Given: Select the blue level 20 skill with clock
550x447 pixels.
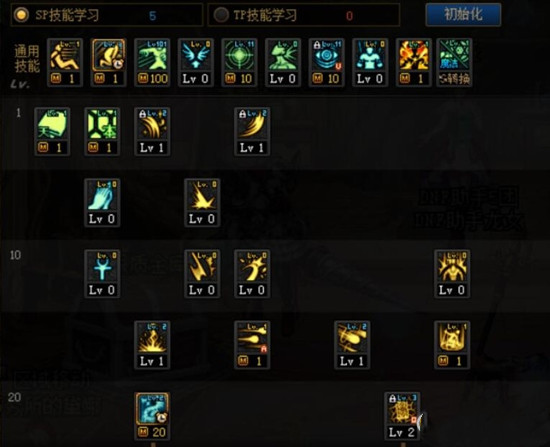Looking at the screenshot, I should click(x=152, y=416).
